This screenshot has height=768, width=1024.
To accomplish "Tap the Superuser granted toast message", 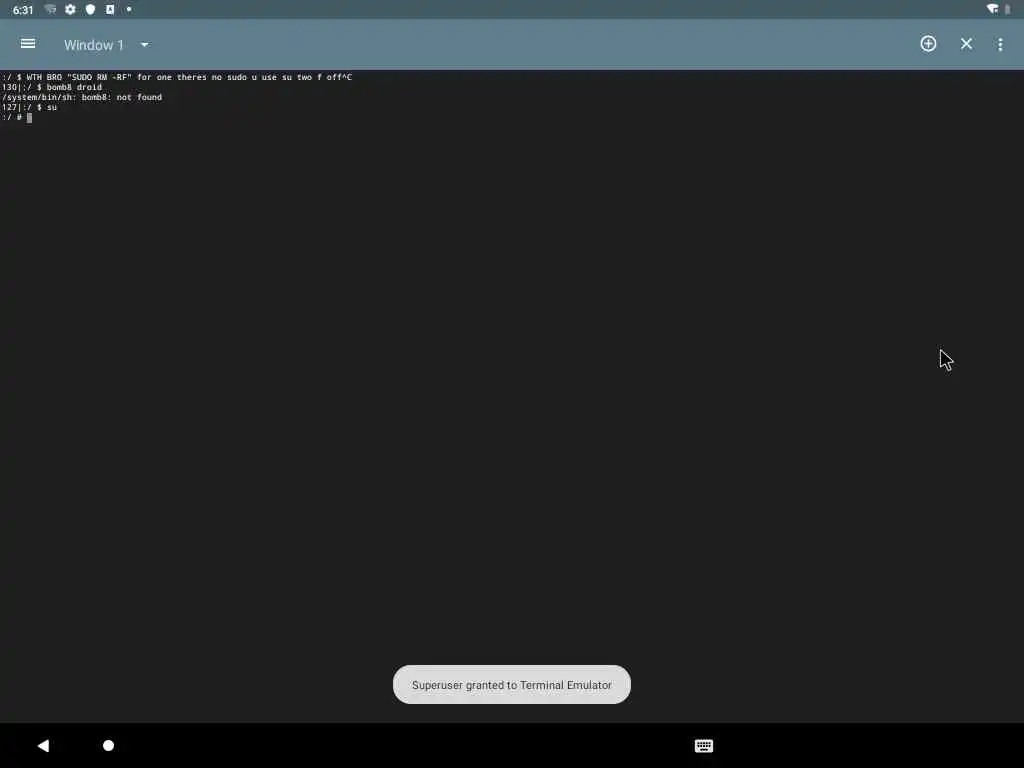I will click(x=511, y=684).
